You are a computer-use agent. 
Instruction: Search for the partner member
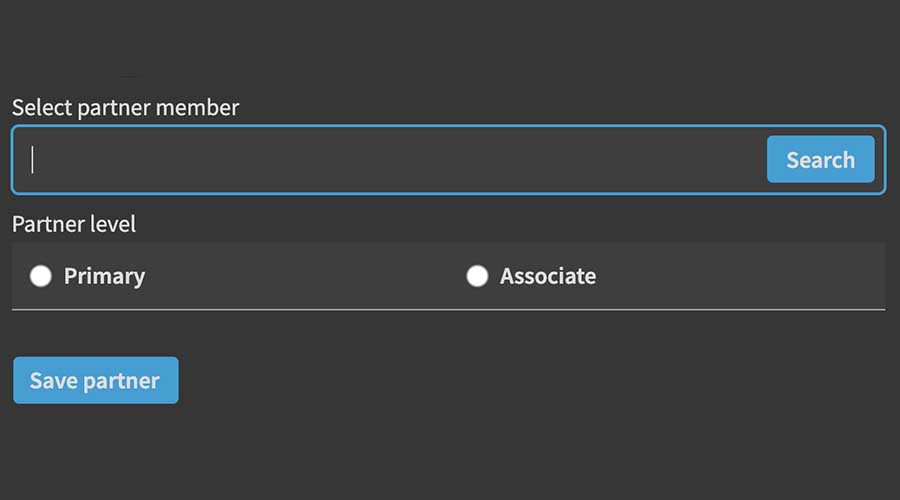(820, 160)
